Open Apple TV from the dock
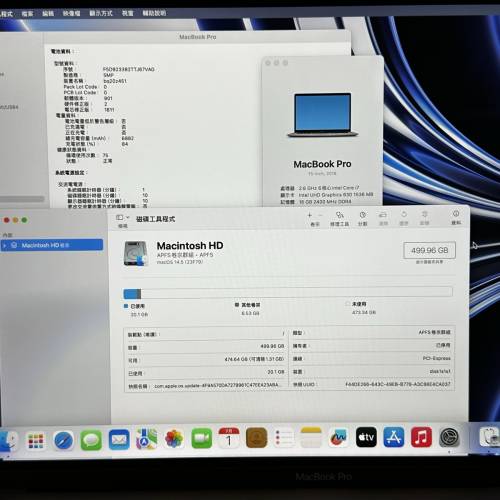The height and width of the screenshot is (500, 500). click(x=366, y=437)
